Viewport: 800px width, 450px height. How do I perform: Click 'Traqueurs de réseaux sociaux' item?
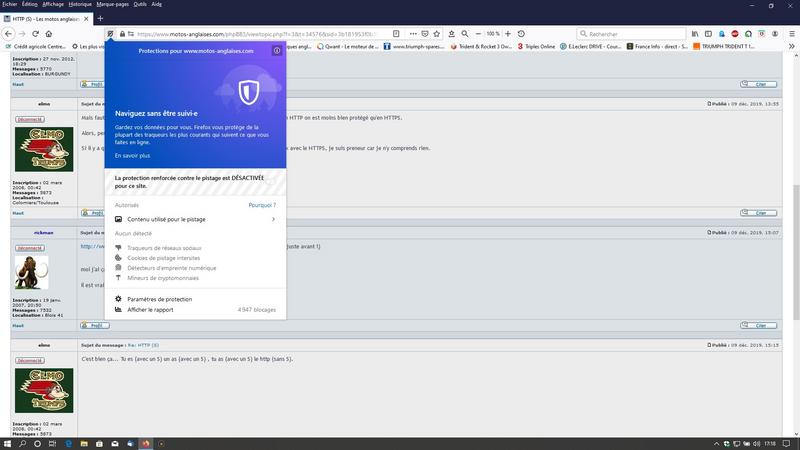point(164,248)
